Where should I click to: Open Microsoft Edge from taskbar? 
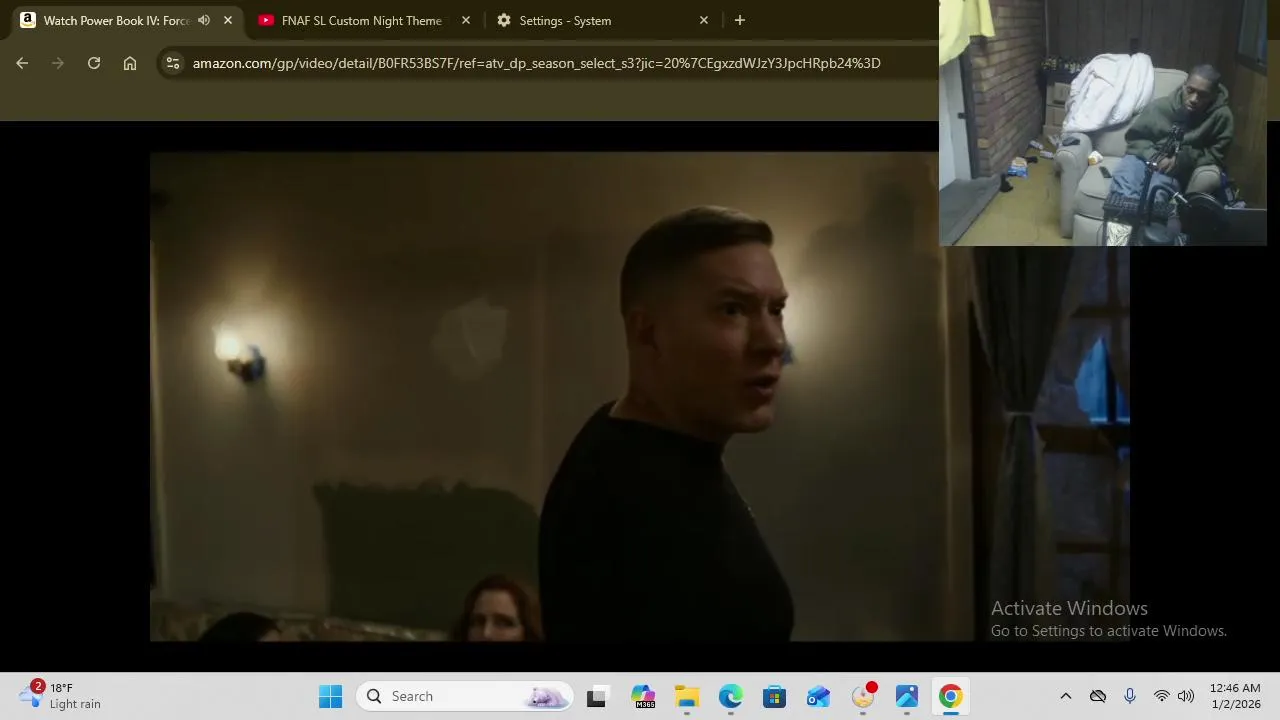pos(731,696)
